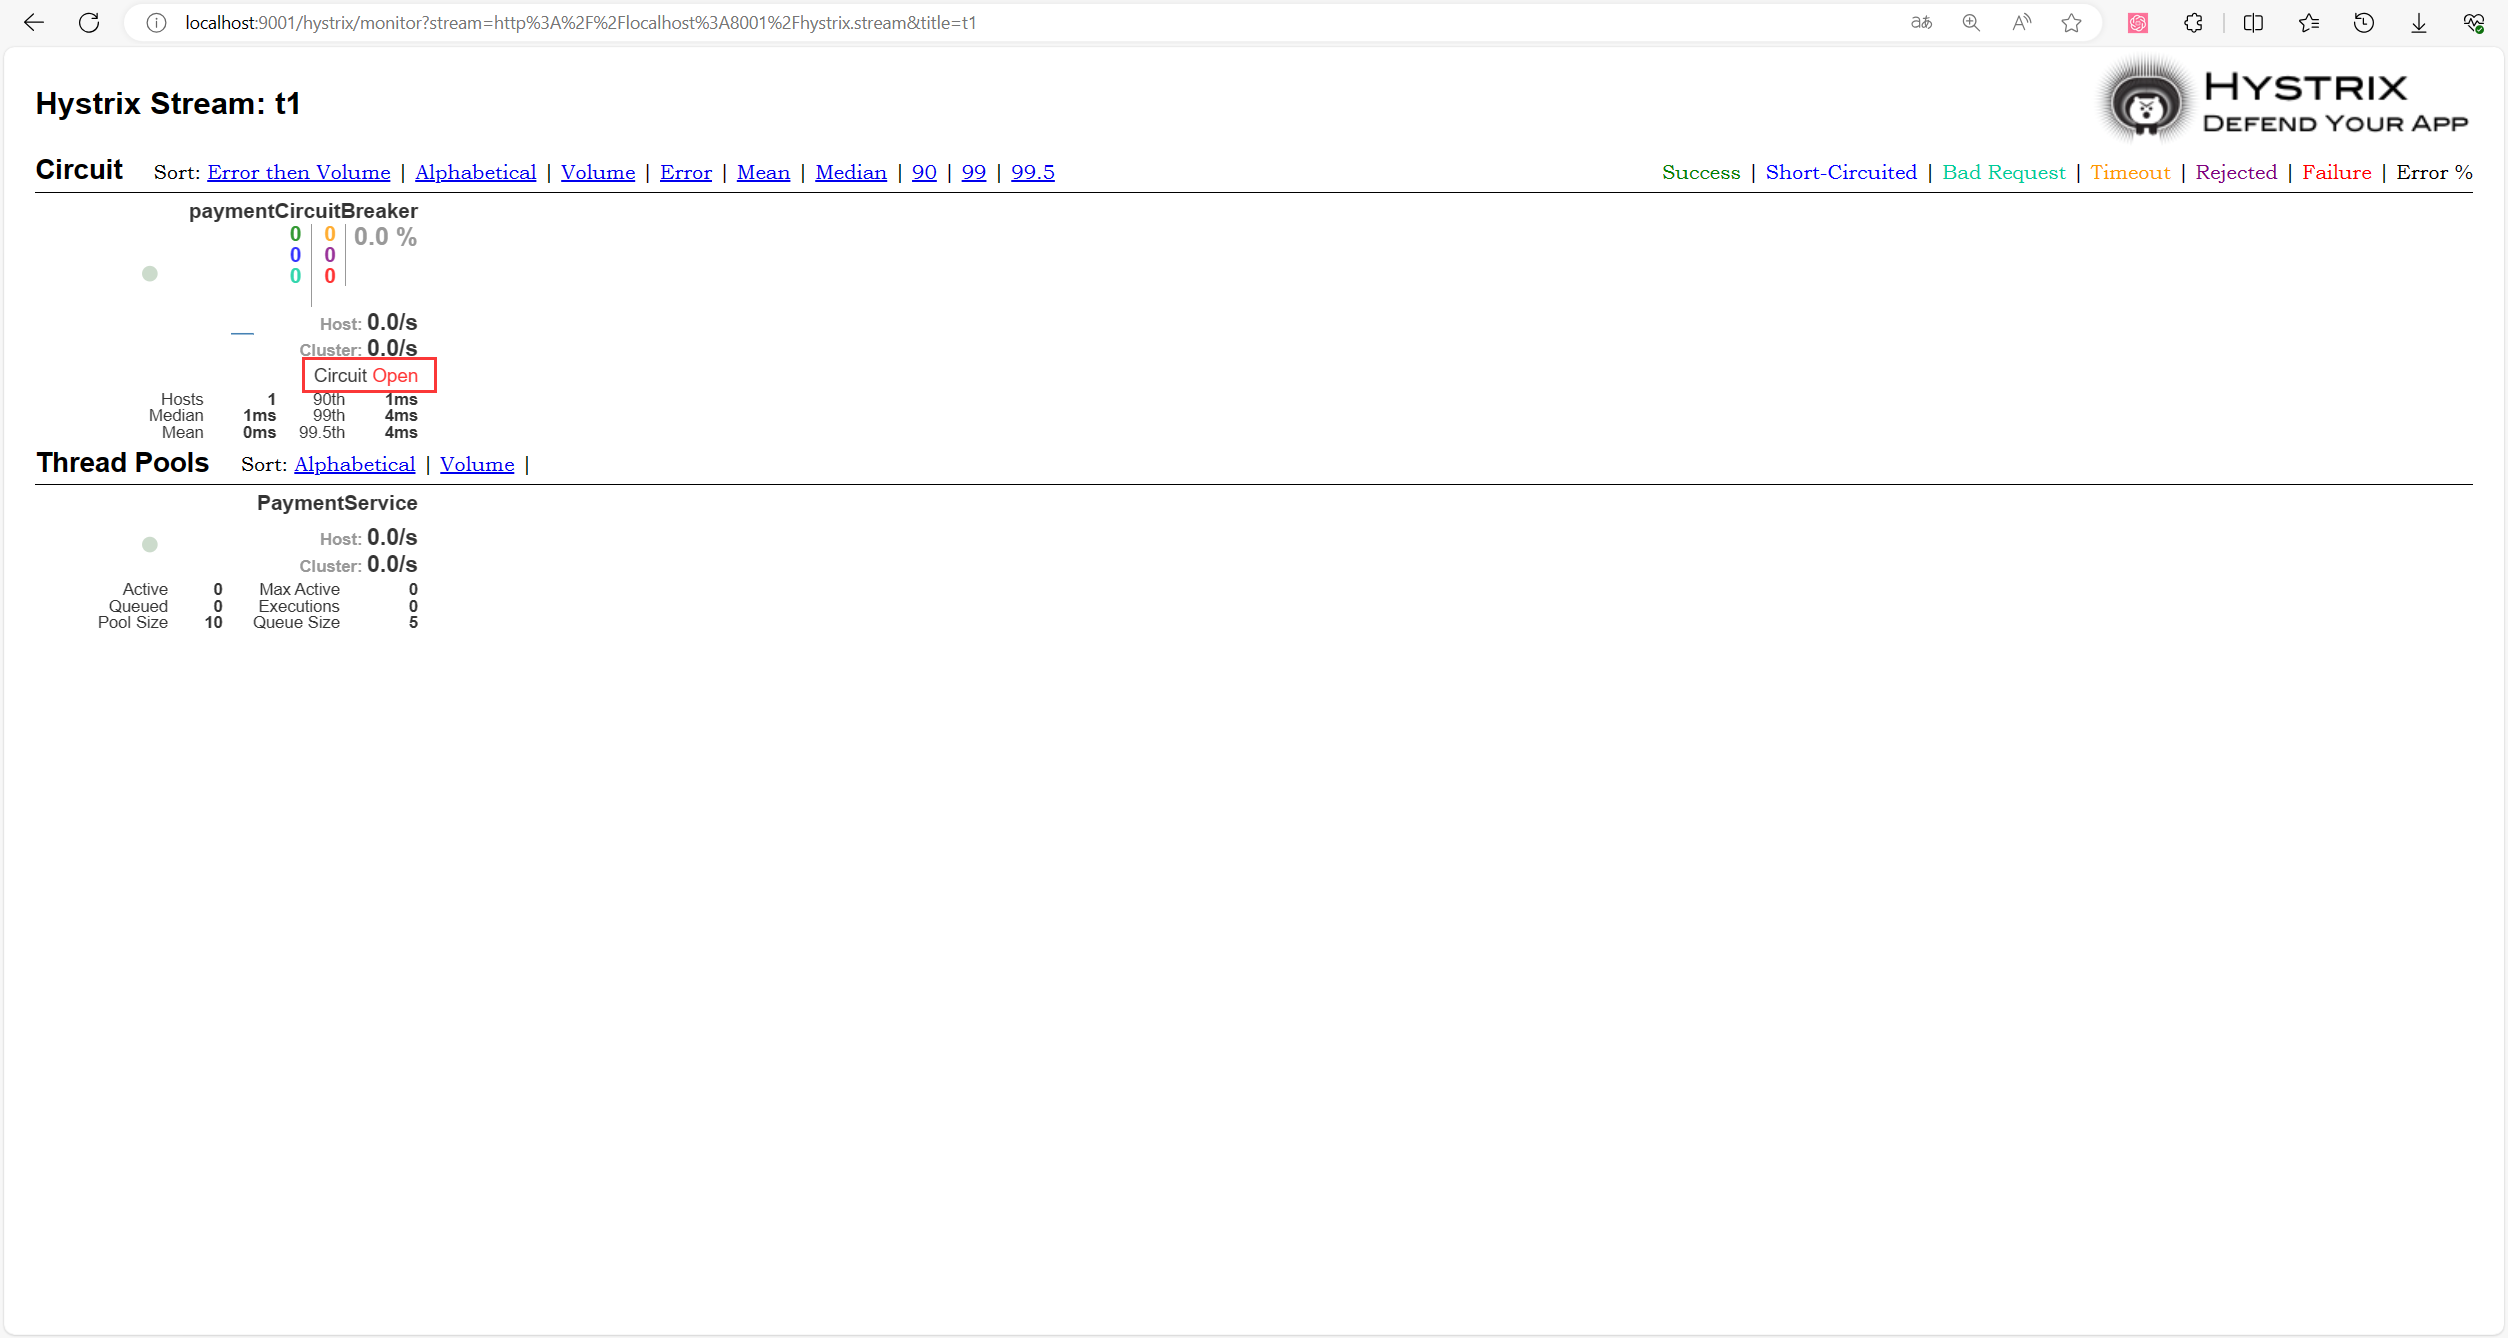Sort thread pools by Volume
This screenshot has height=1338, width=2508.
(477, 464)
